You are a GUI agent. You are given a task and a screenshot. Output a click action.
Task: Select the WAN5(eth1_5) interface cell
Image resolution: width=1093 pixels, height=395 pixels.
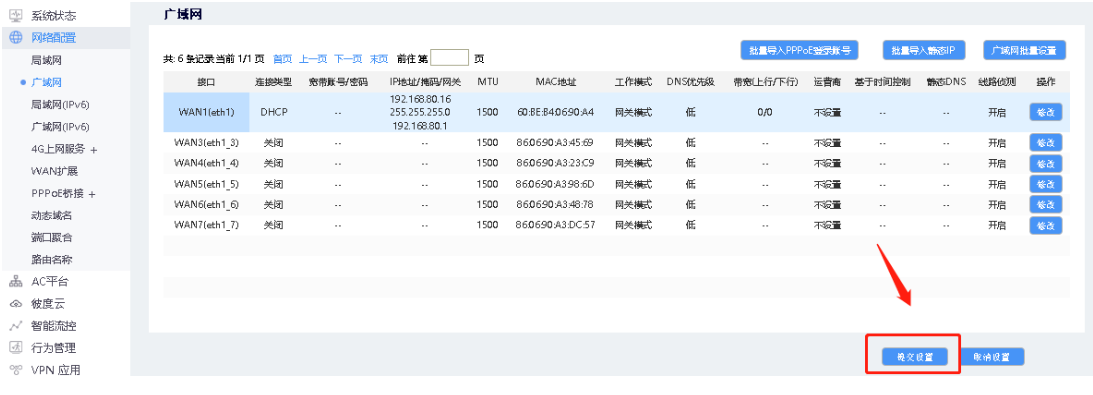(206, 184)
